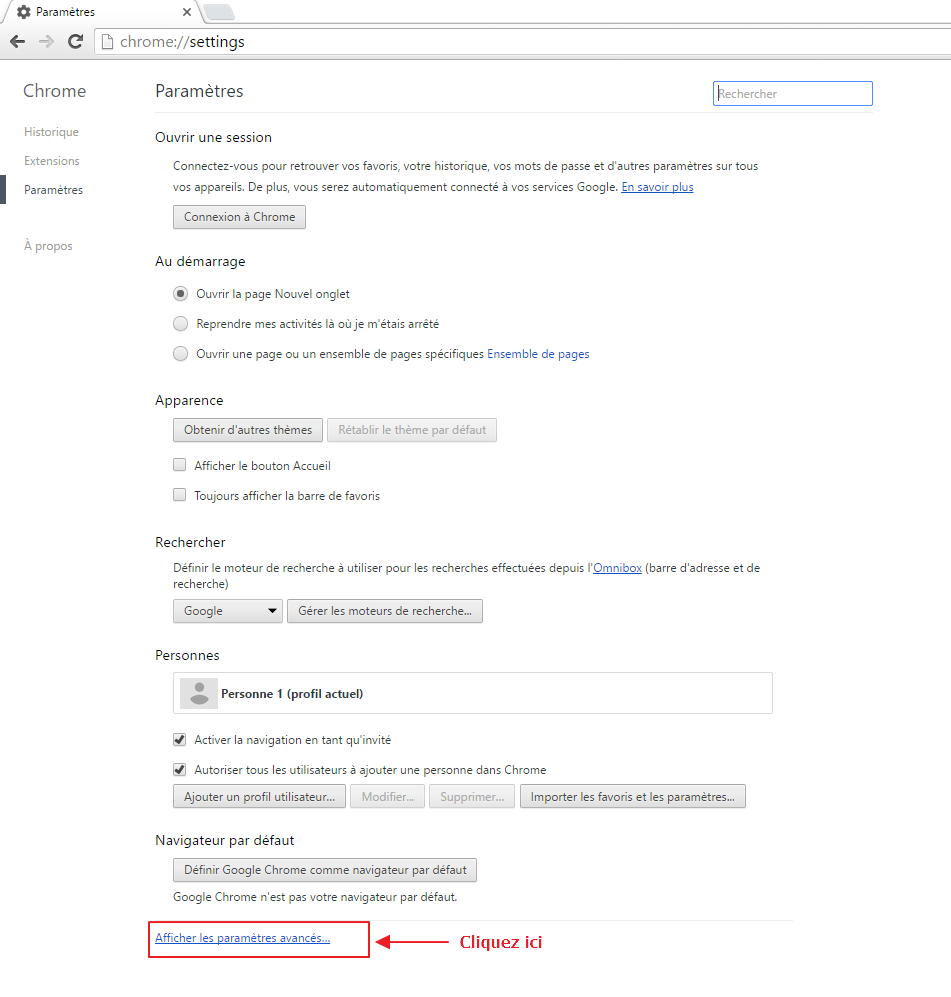Enable 'Afficher le bouton Accueil' checkbox
The height and width of the screenshot is (997, 951).
180,465
